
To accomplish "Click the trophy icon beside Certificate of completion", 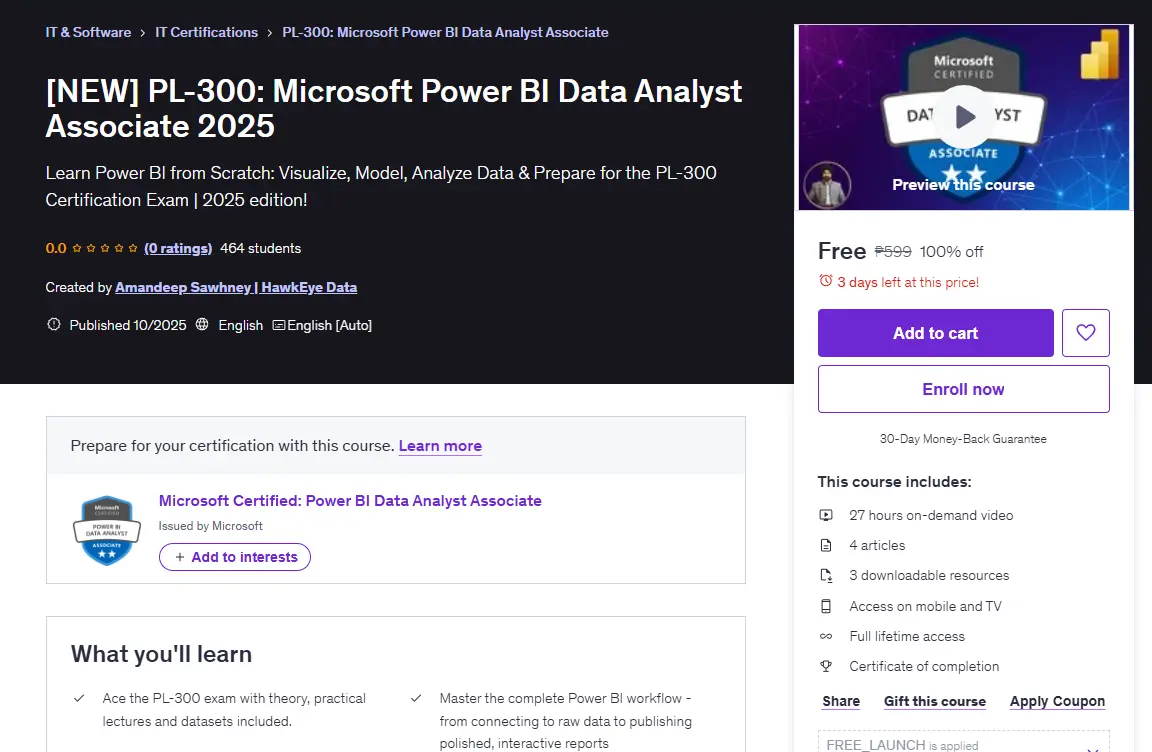I will pos(826,666).
